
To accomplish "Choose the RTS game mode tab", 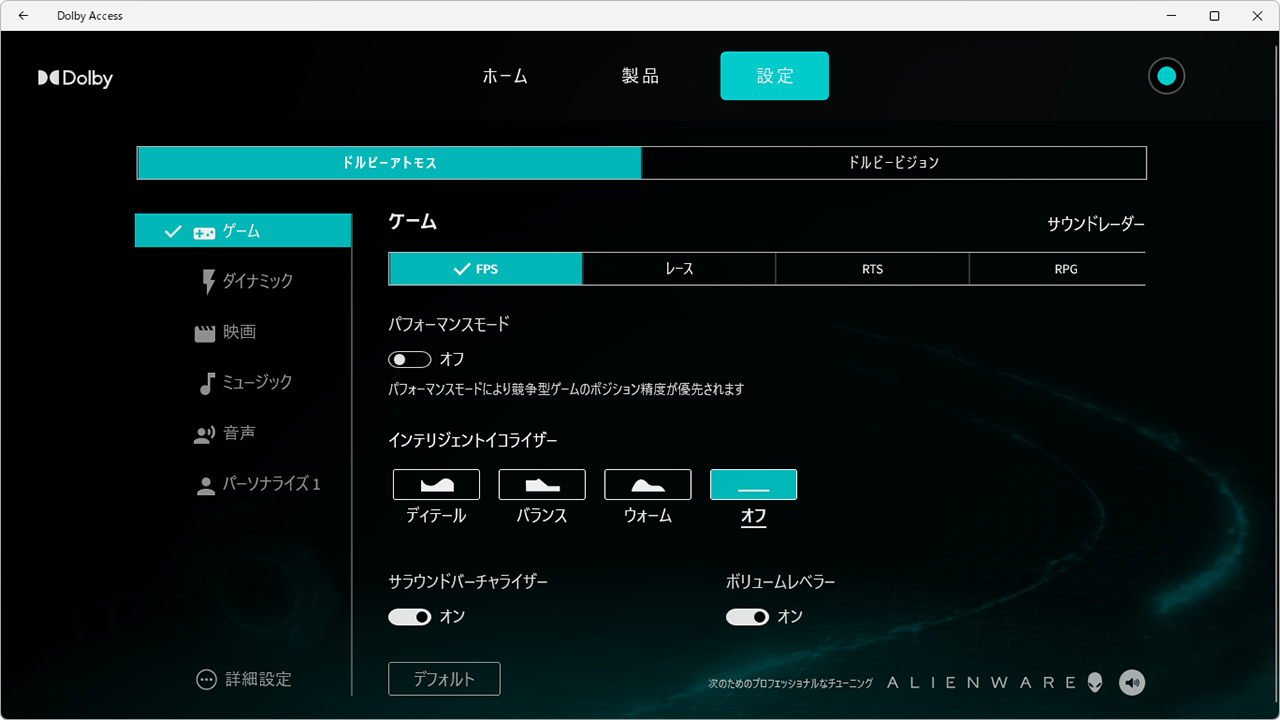I will coord(873,269).
